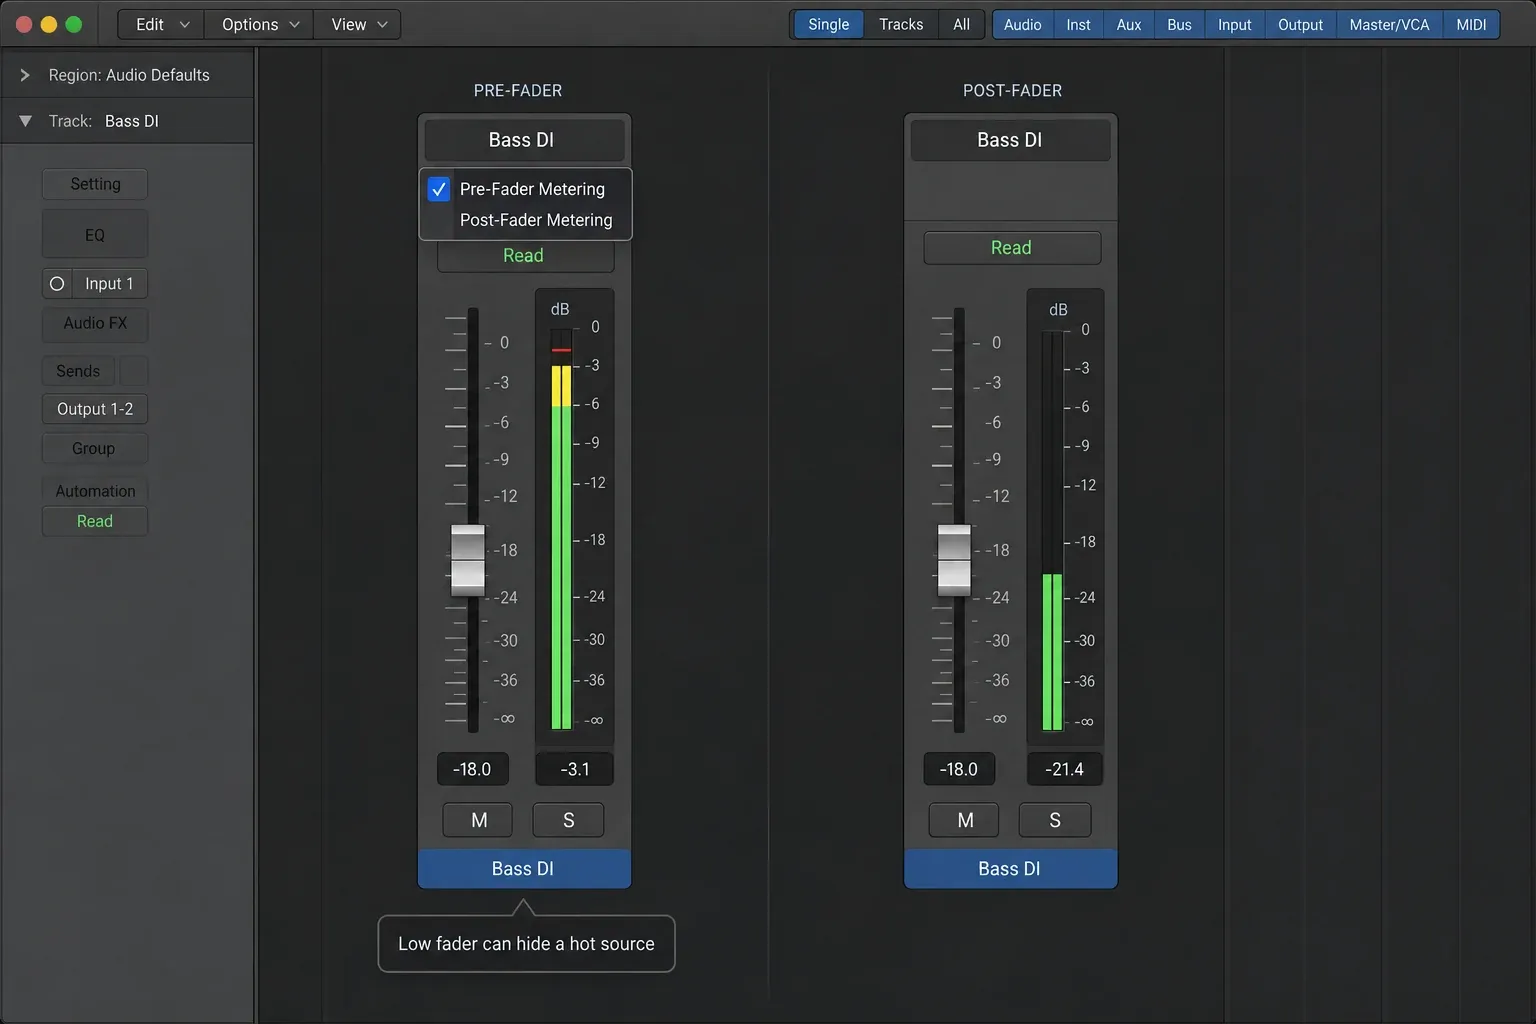Toggle the Master/VCA channel filter
Viewport: 1536px width, 1024px height.
pos(1389,25)
